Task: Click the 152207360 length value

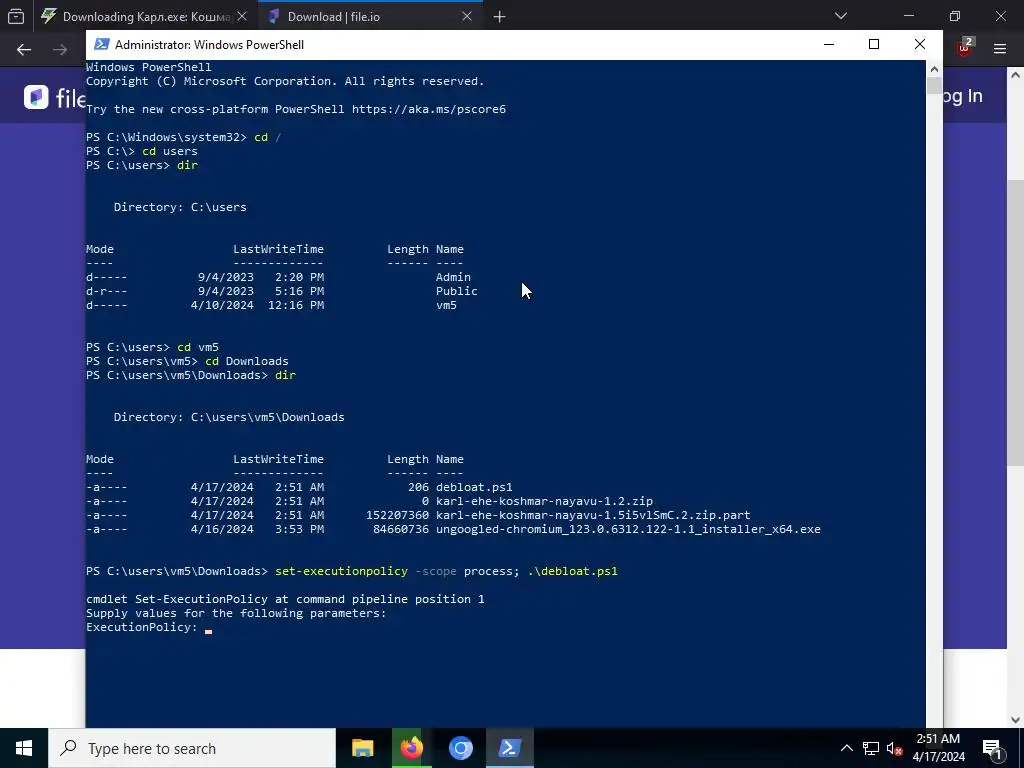Action: tap(397, 515)
